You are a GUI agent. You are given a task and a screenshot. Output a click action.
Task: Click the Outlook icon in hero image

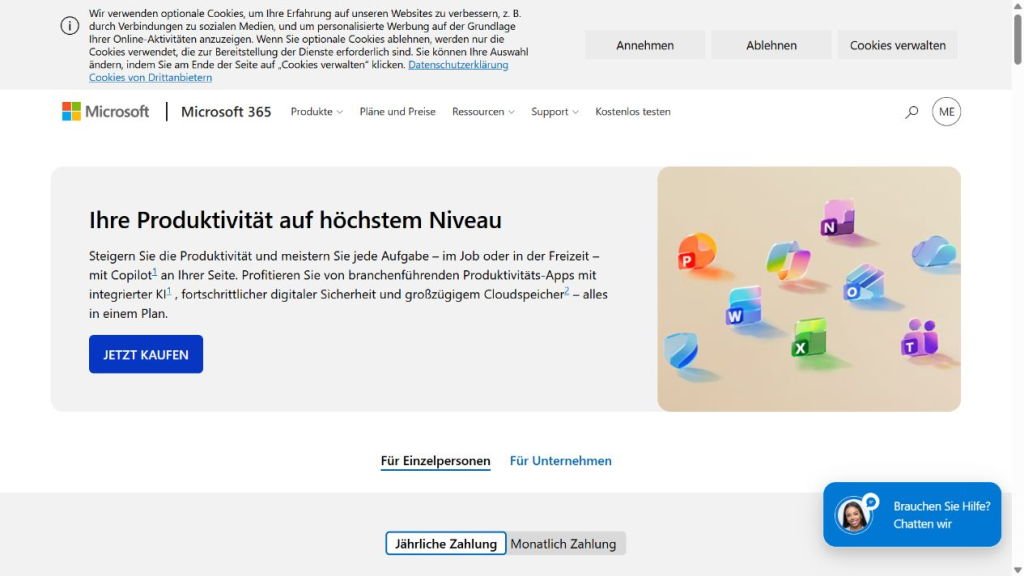pyautogui.click(x=863, y=282)
